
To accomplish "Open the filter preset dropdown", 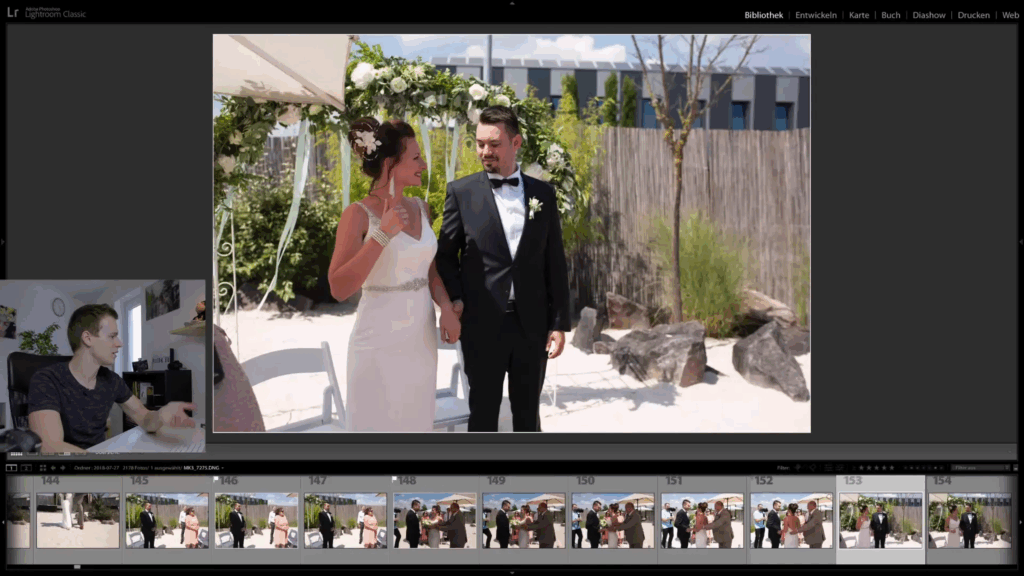I will [980, 467].
